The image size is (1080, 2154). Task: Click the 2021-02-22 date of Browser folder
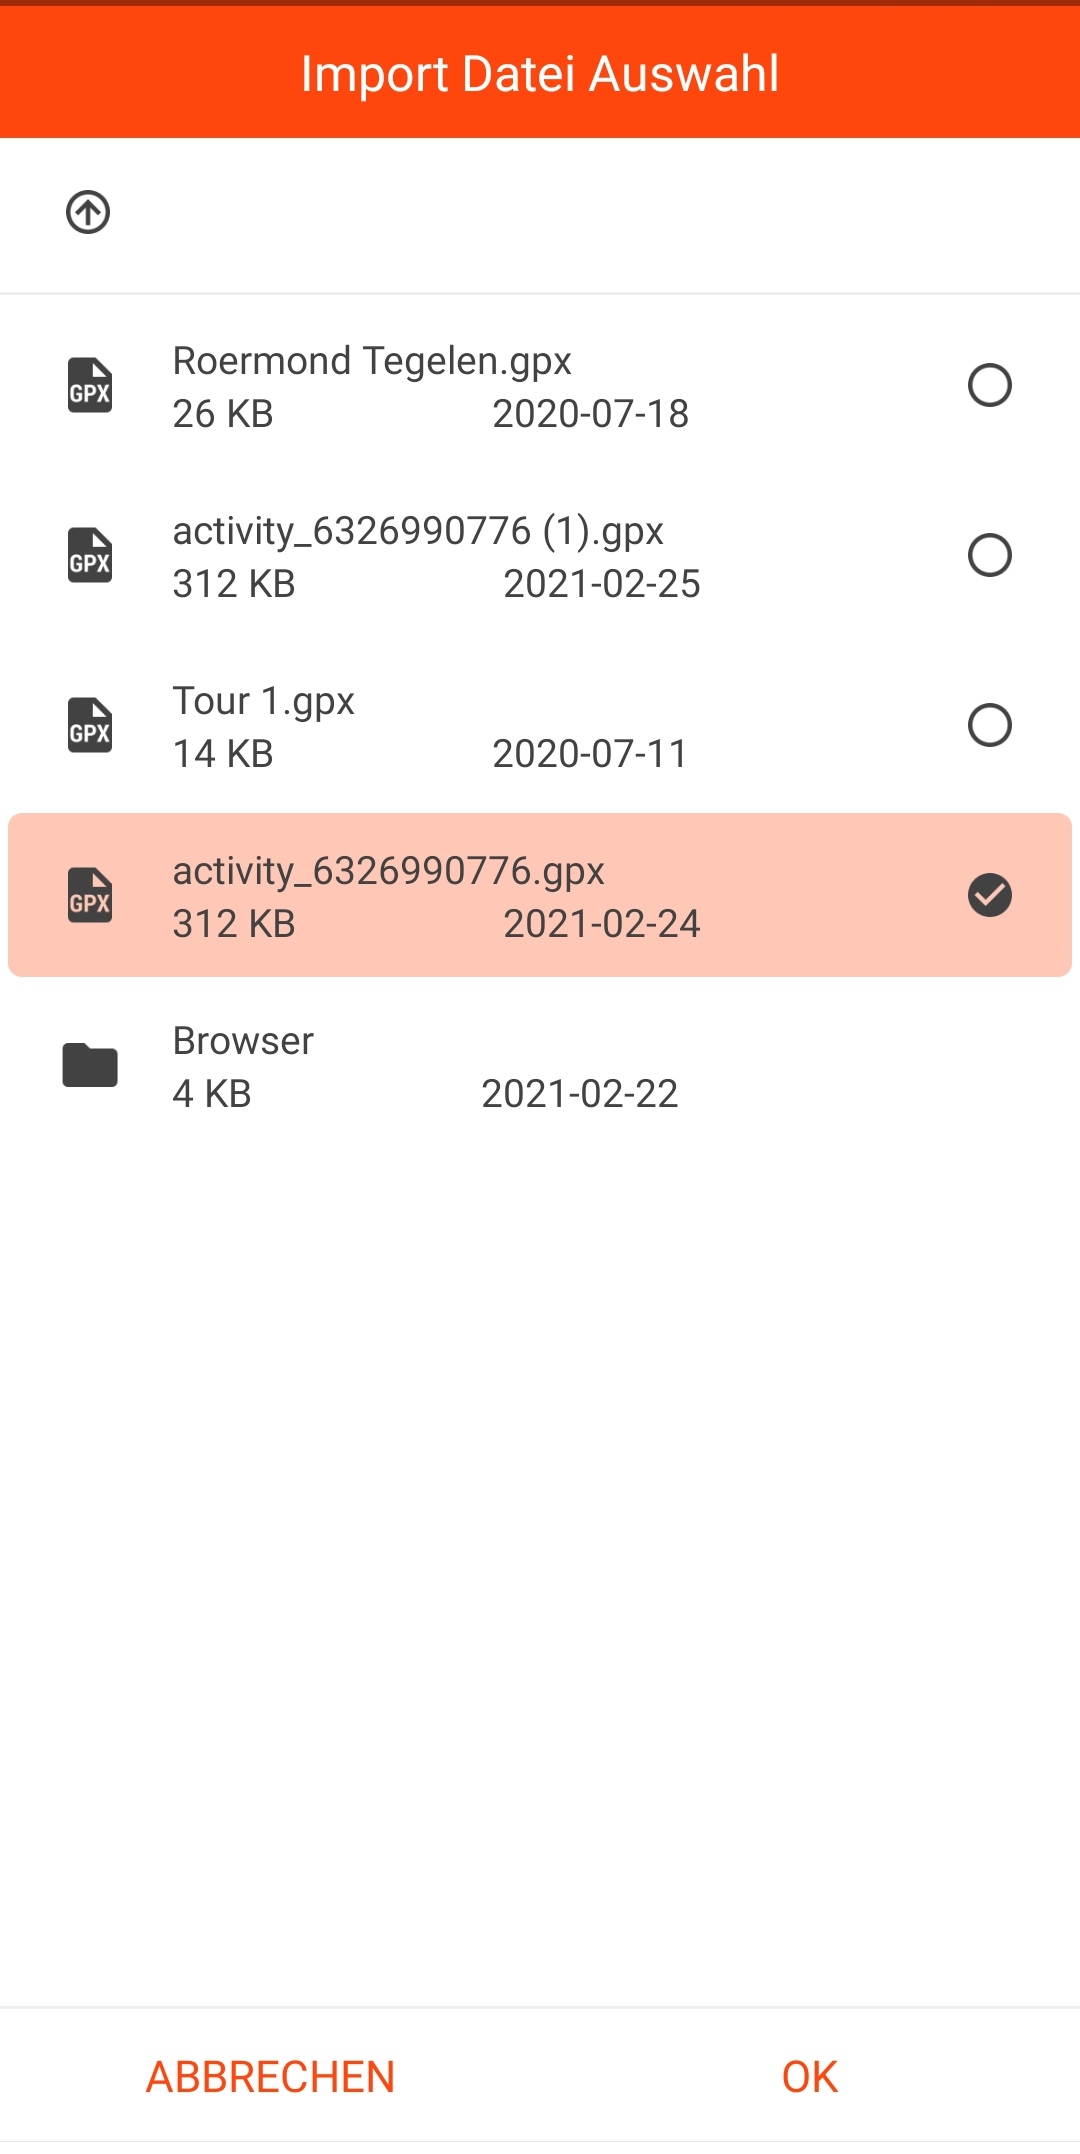pos(580,1094)
